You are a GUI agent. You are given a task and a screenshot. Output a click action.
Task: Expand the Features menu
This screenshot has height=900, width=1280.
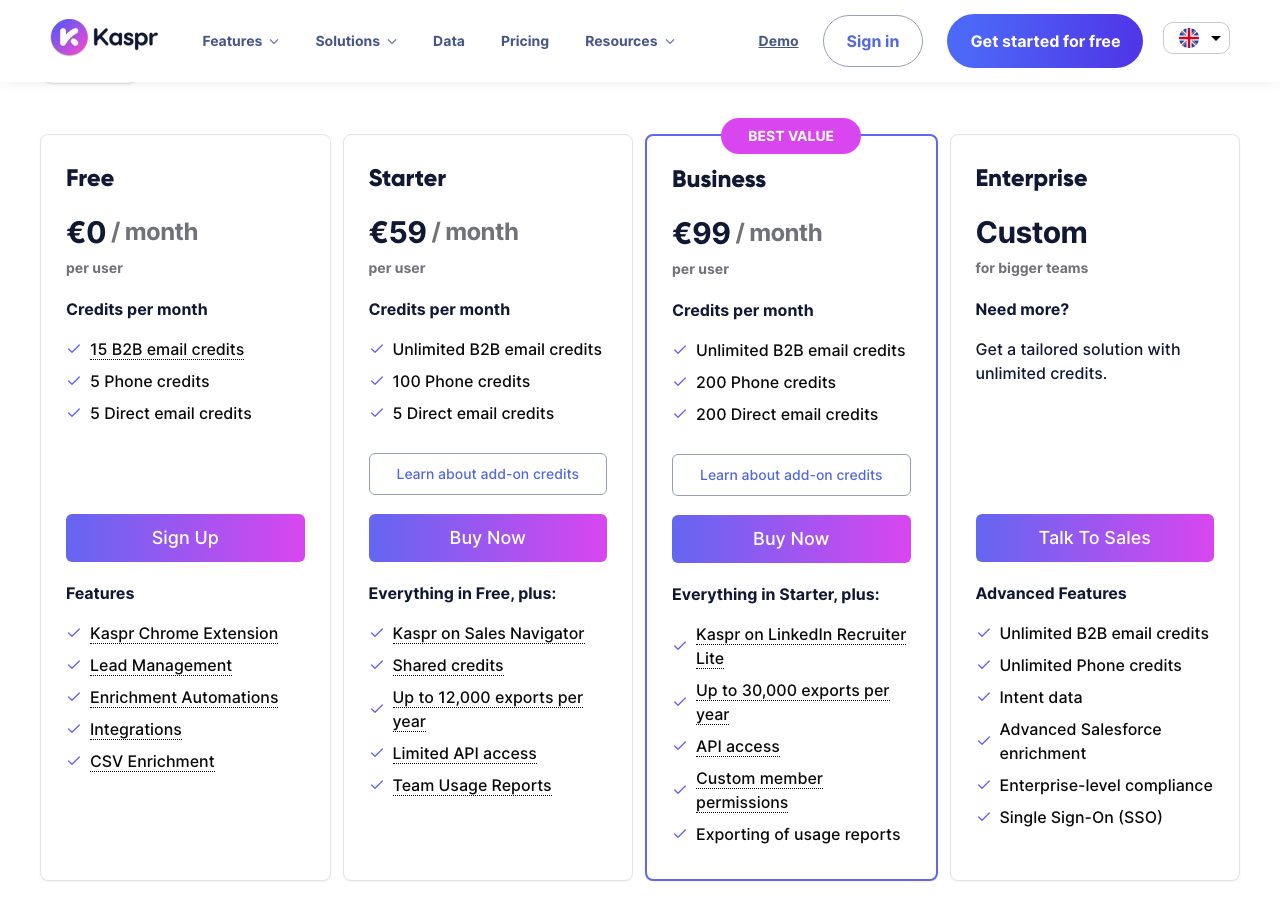(240, 41)
